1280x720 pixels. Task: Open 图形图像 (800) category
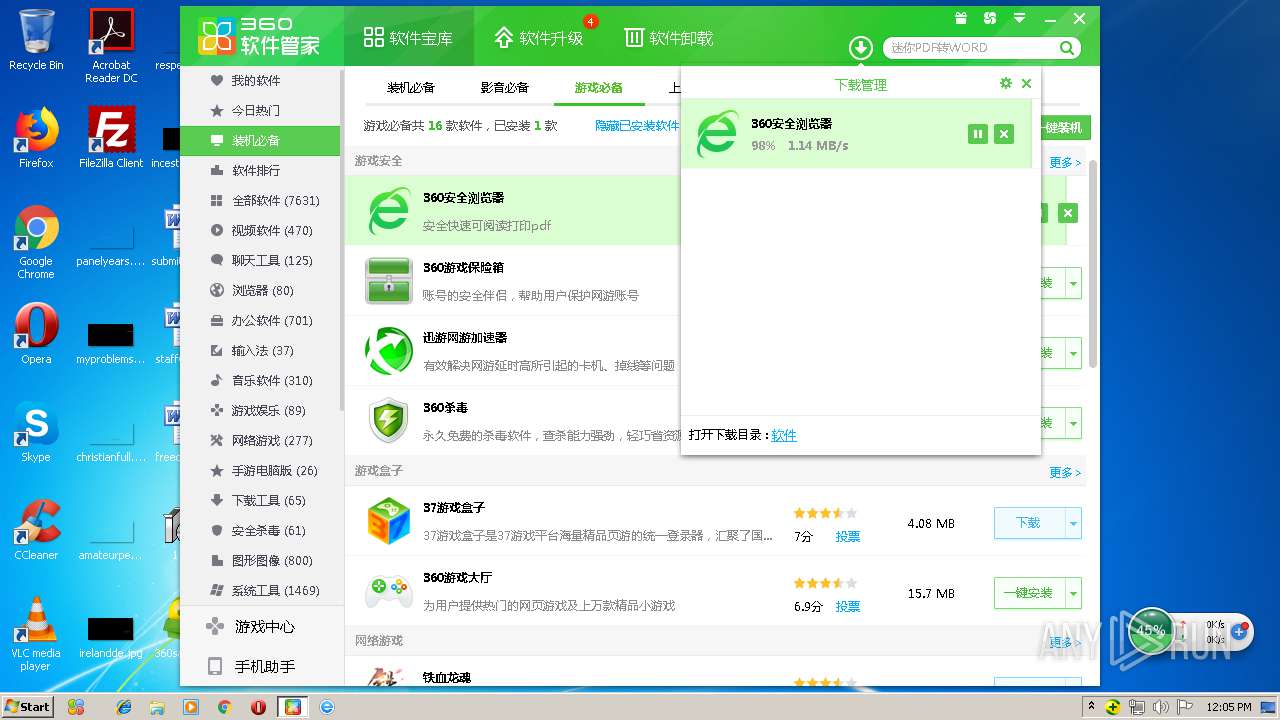point(260,560)
